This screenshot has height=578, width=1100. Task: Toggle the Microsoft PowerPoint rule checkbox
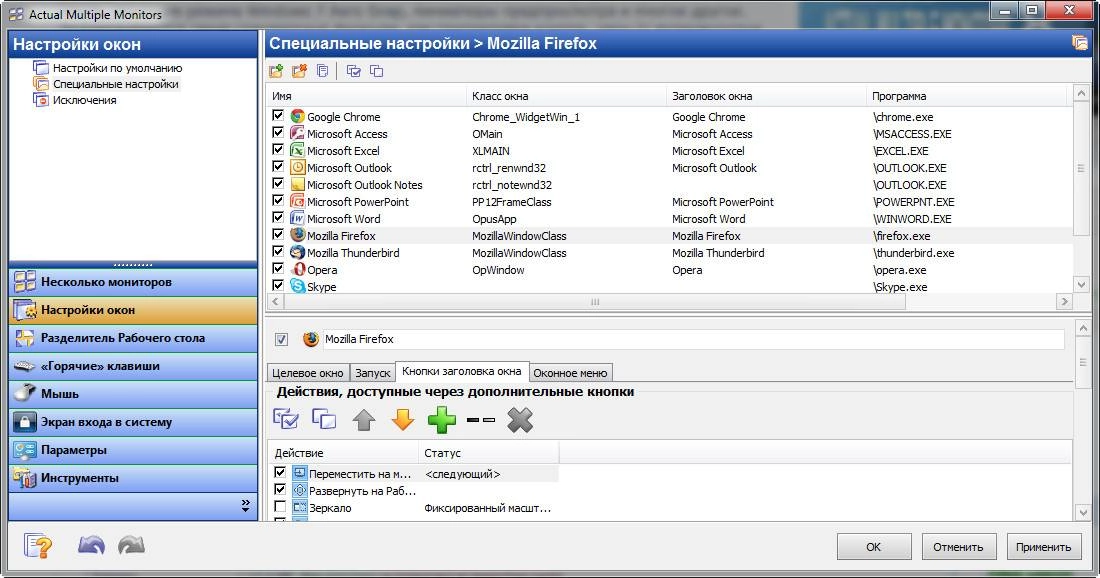(279, 201)
